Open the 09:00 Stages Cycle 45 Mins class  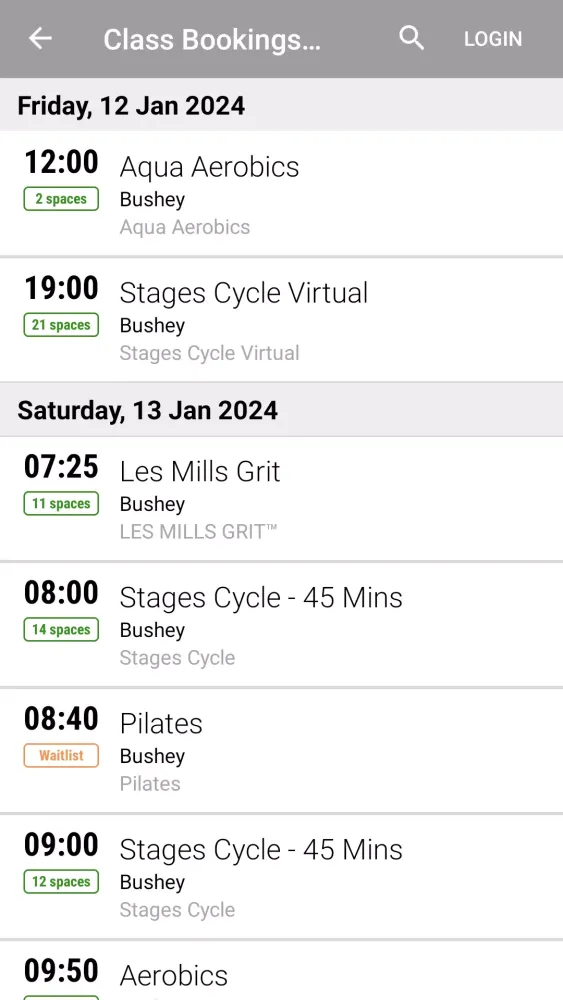(x=281, y=876)
